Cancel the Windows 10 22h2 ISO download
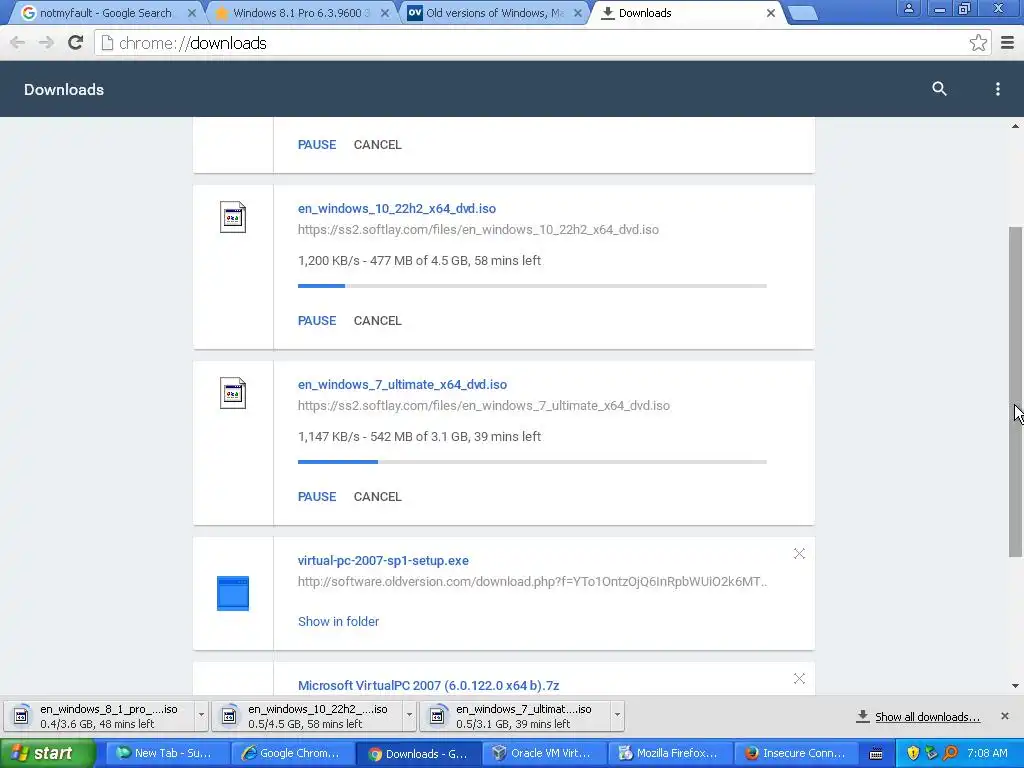 coord(377,321)
